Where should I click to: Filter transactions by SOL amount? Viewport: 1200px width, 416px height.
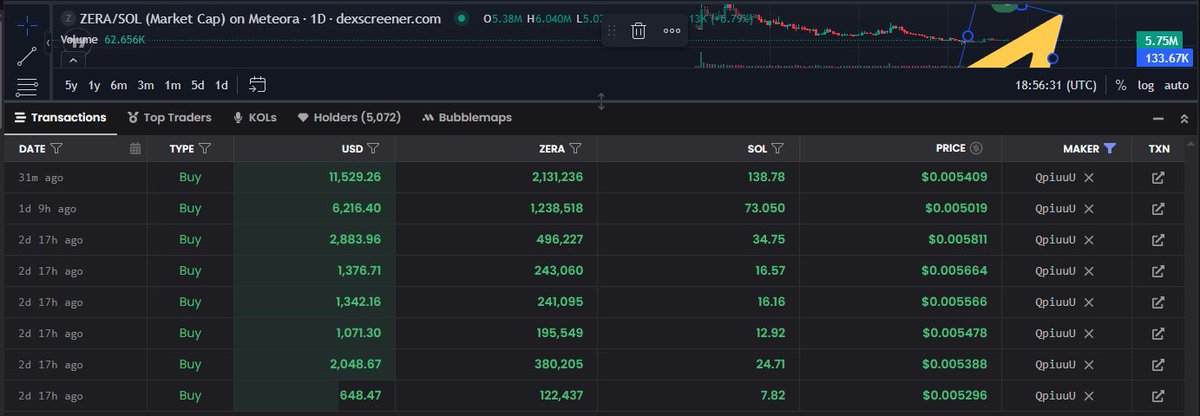777,149
